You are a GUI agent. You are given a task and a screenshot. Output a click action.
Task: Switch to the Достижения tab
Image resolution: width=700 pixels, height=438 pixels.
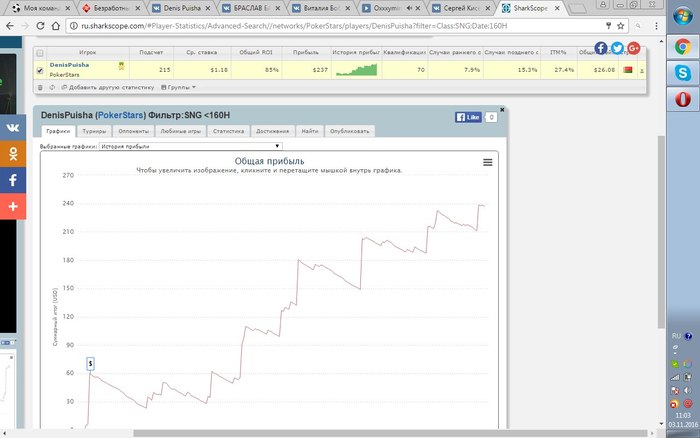[272, 131]
